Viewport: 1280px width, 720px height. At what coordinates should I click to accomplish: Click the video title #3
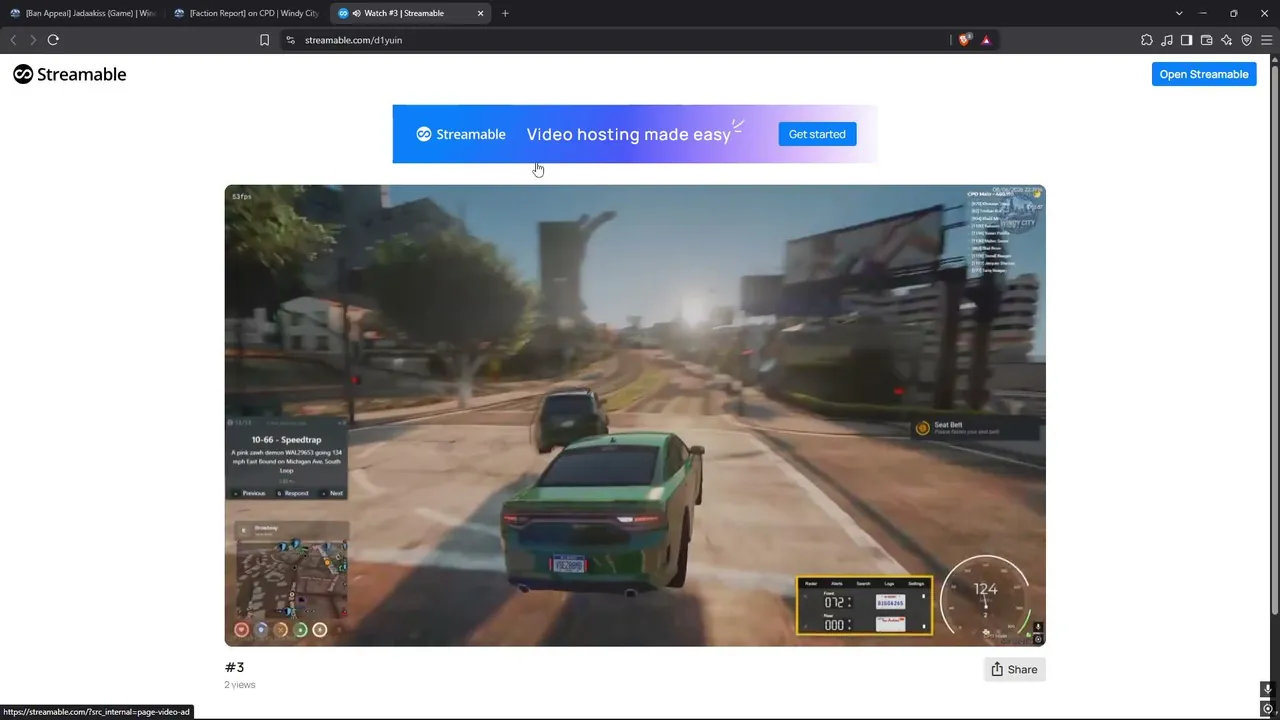click(x=234, y=667)
